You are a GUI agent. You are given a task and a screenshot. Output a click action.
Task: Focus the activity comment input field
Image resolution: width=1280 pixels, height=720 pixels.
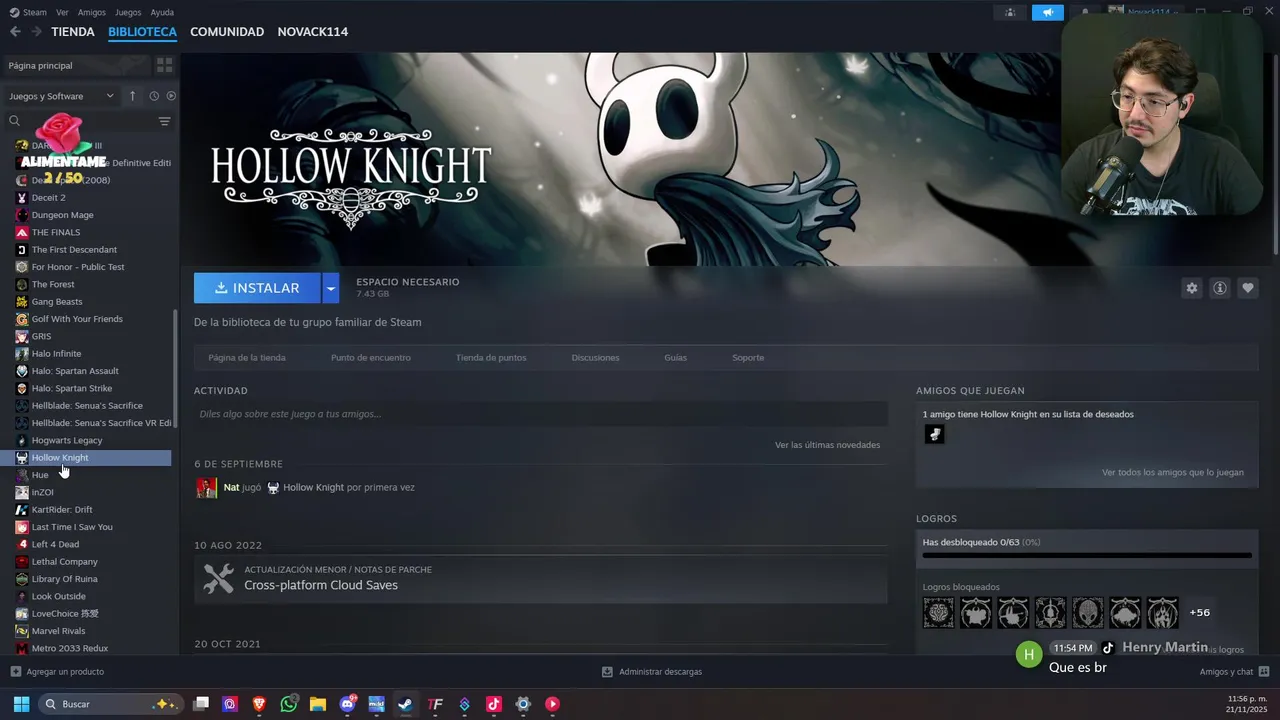541,414
